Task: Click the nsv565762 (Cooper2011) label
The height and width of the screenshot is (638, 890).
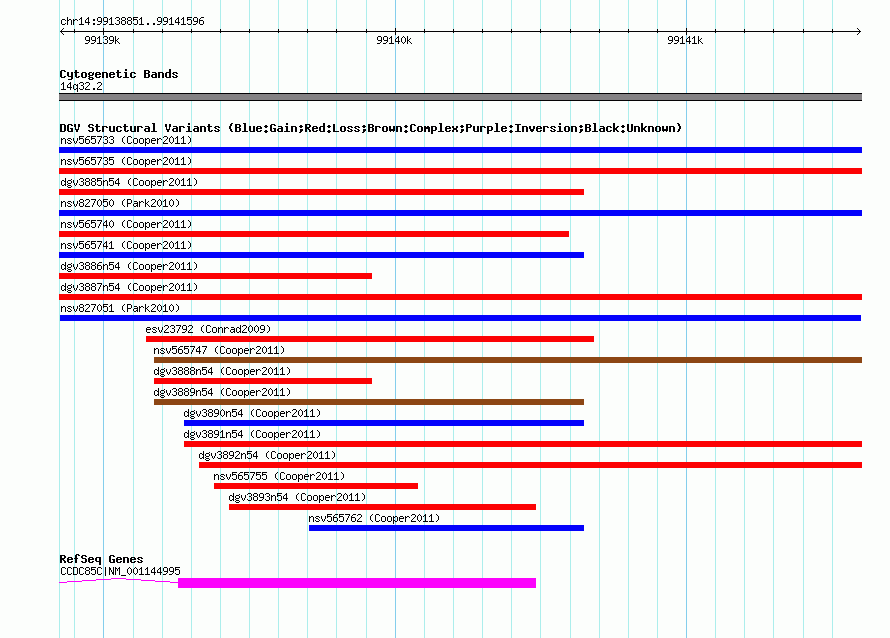Action: [x=374, y=518]
